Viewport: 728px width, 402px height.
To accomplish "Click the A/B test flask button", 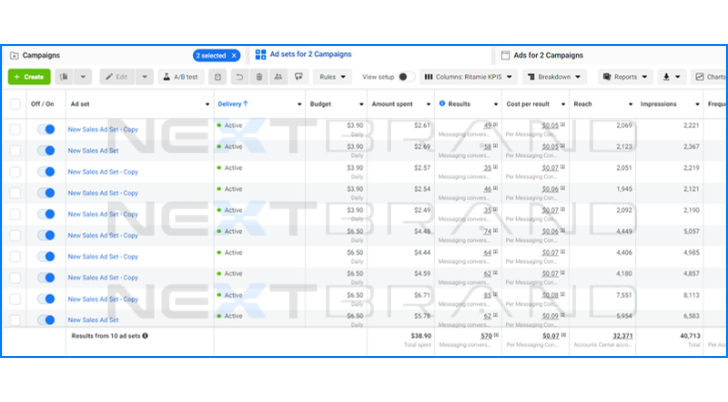I will (180, 77).
